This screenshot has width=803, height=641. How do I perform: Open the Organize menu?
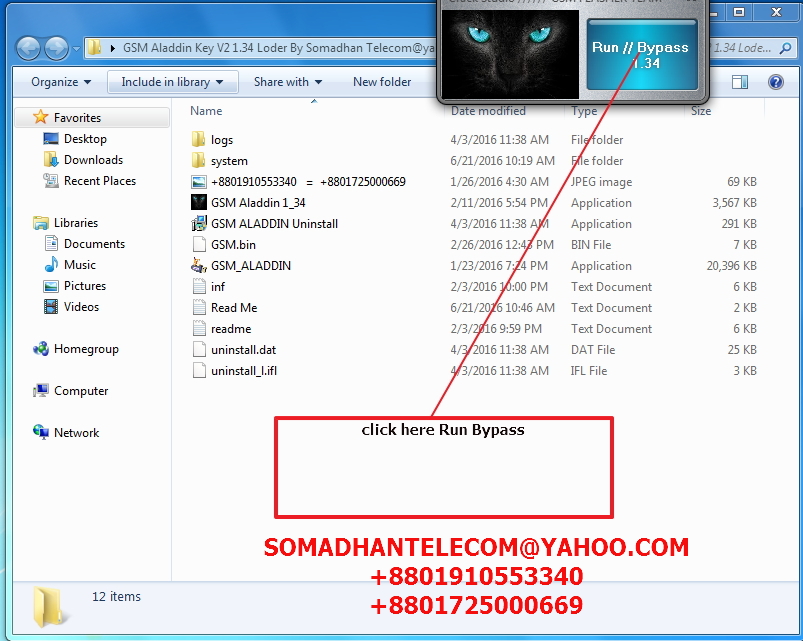tap(61, 82)
